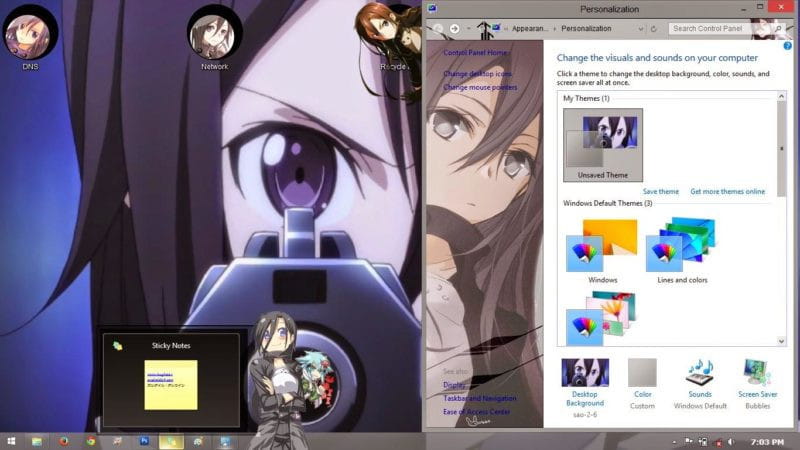Click the Change desktop icons link
This screenshot has width=800, height=450.
[x=477, y=75]
